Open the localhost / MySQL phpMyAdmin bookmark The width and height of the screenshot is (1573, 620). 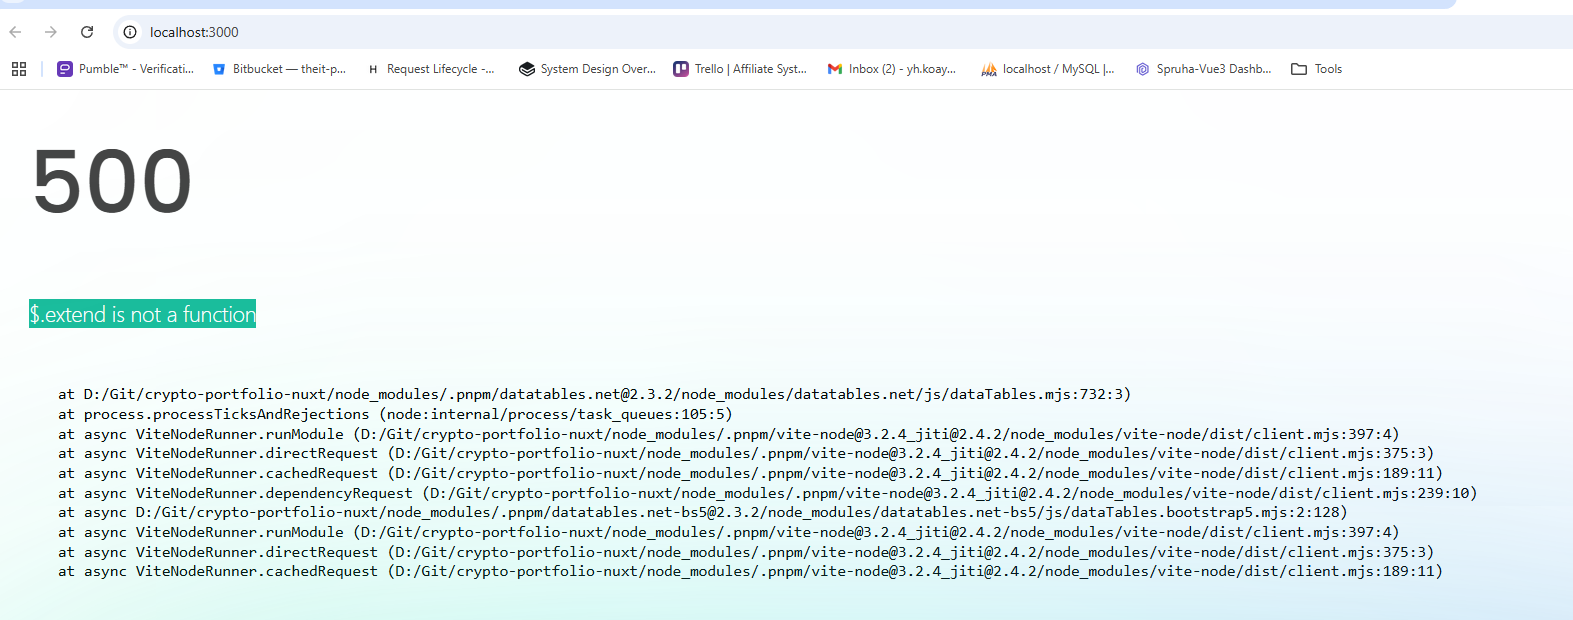[1047, 69]
